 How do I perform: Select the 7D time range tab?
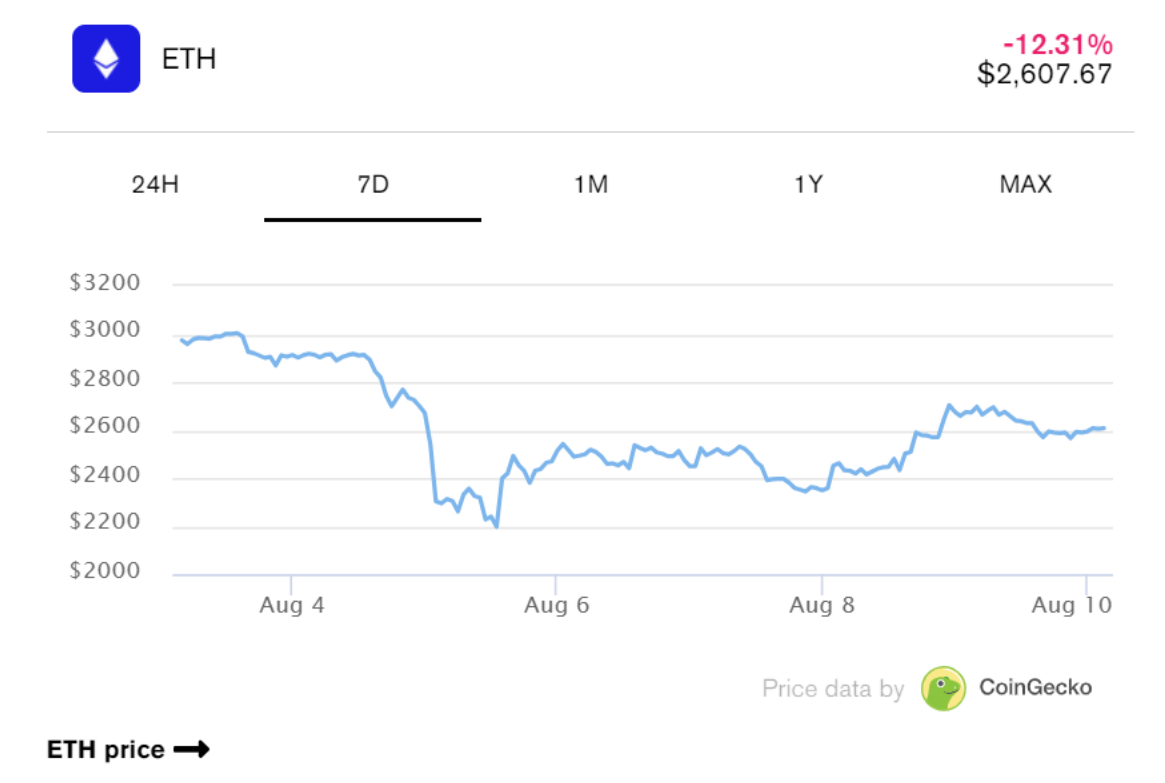pyautogui.click(x=372, y=185)
